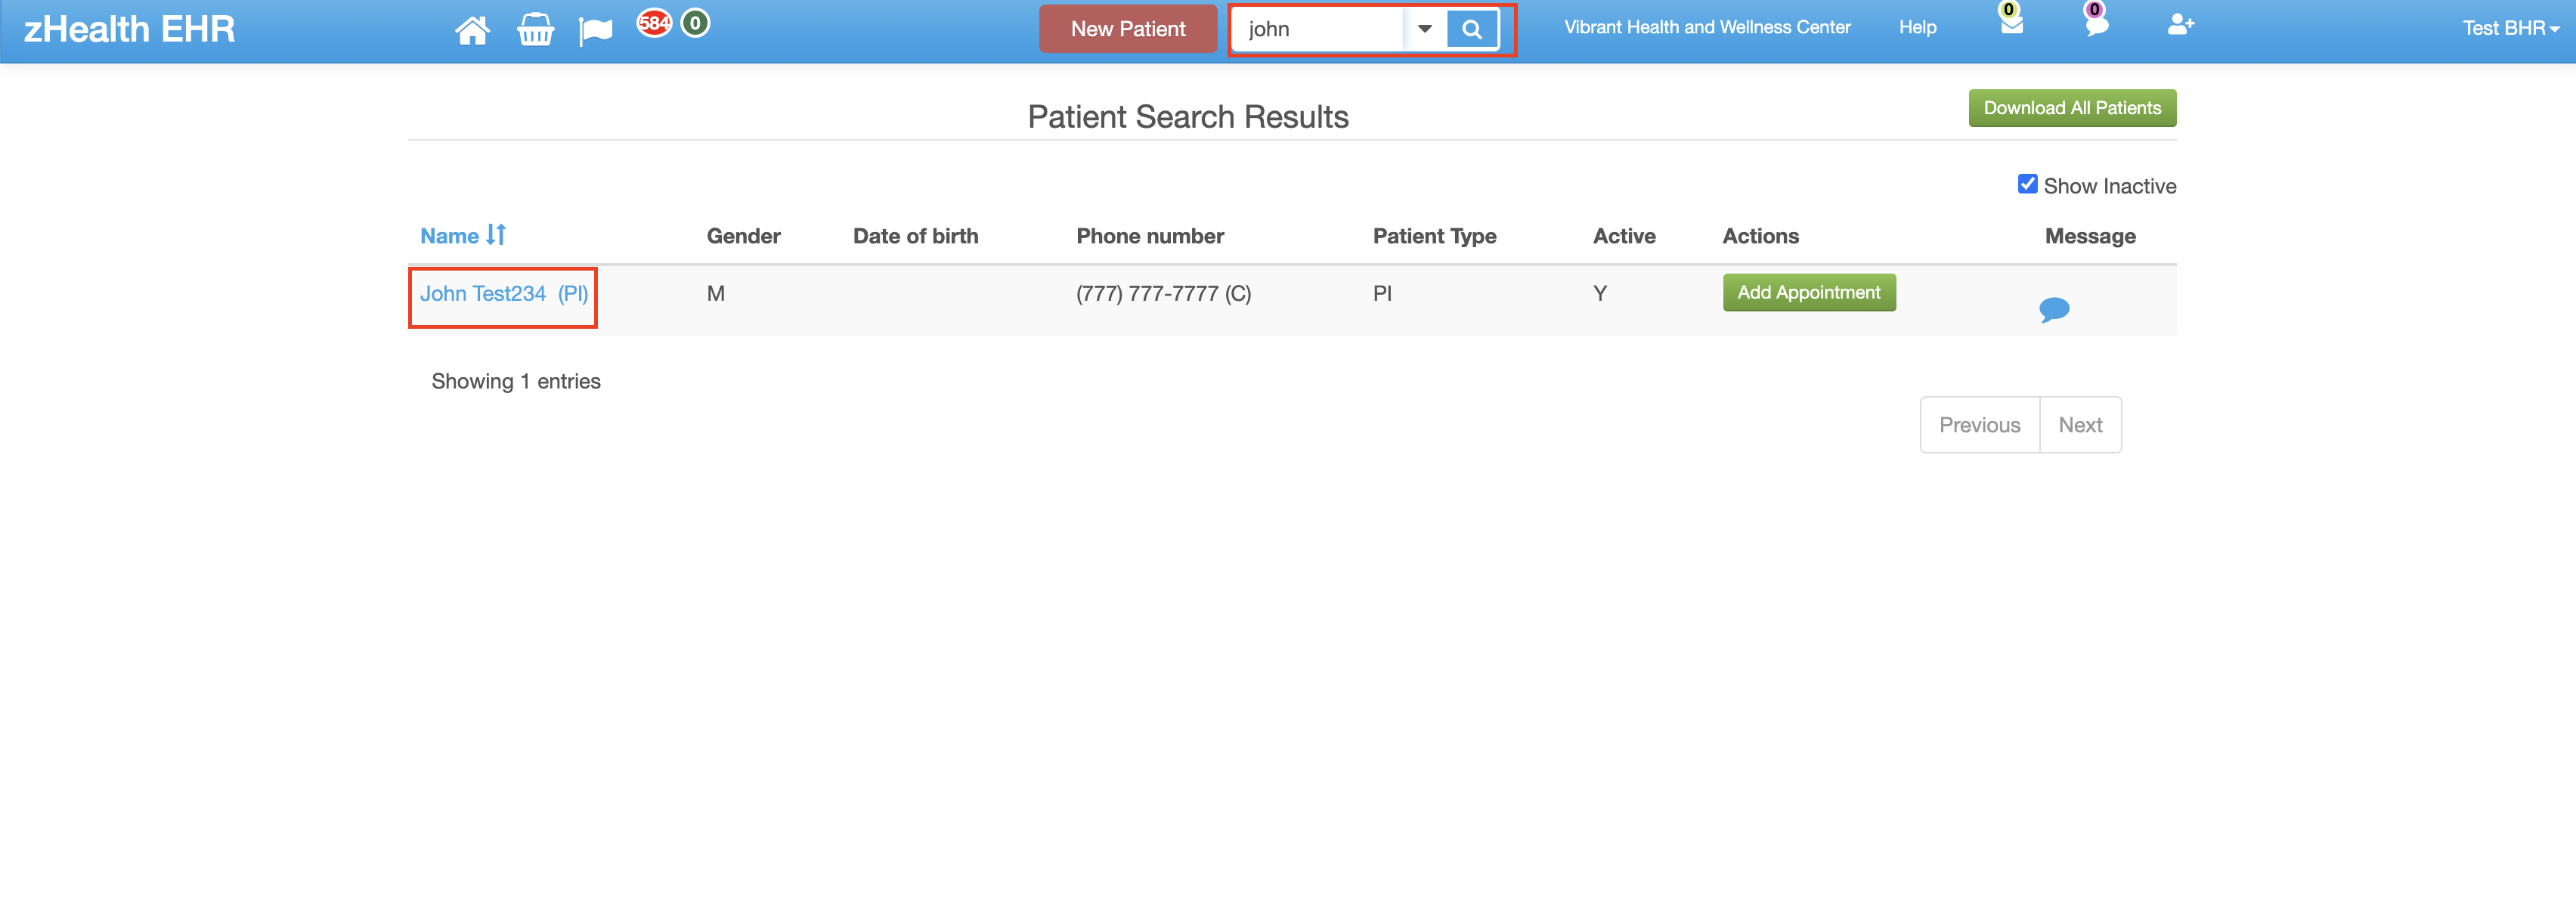This screenshot has height=907, width=2576.
Task: Expand the patient search dropdown arrow
Action: point(1424,29)
